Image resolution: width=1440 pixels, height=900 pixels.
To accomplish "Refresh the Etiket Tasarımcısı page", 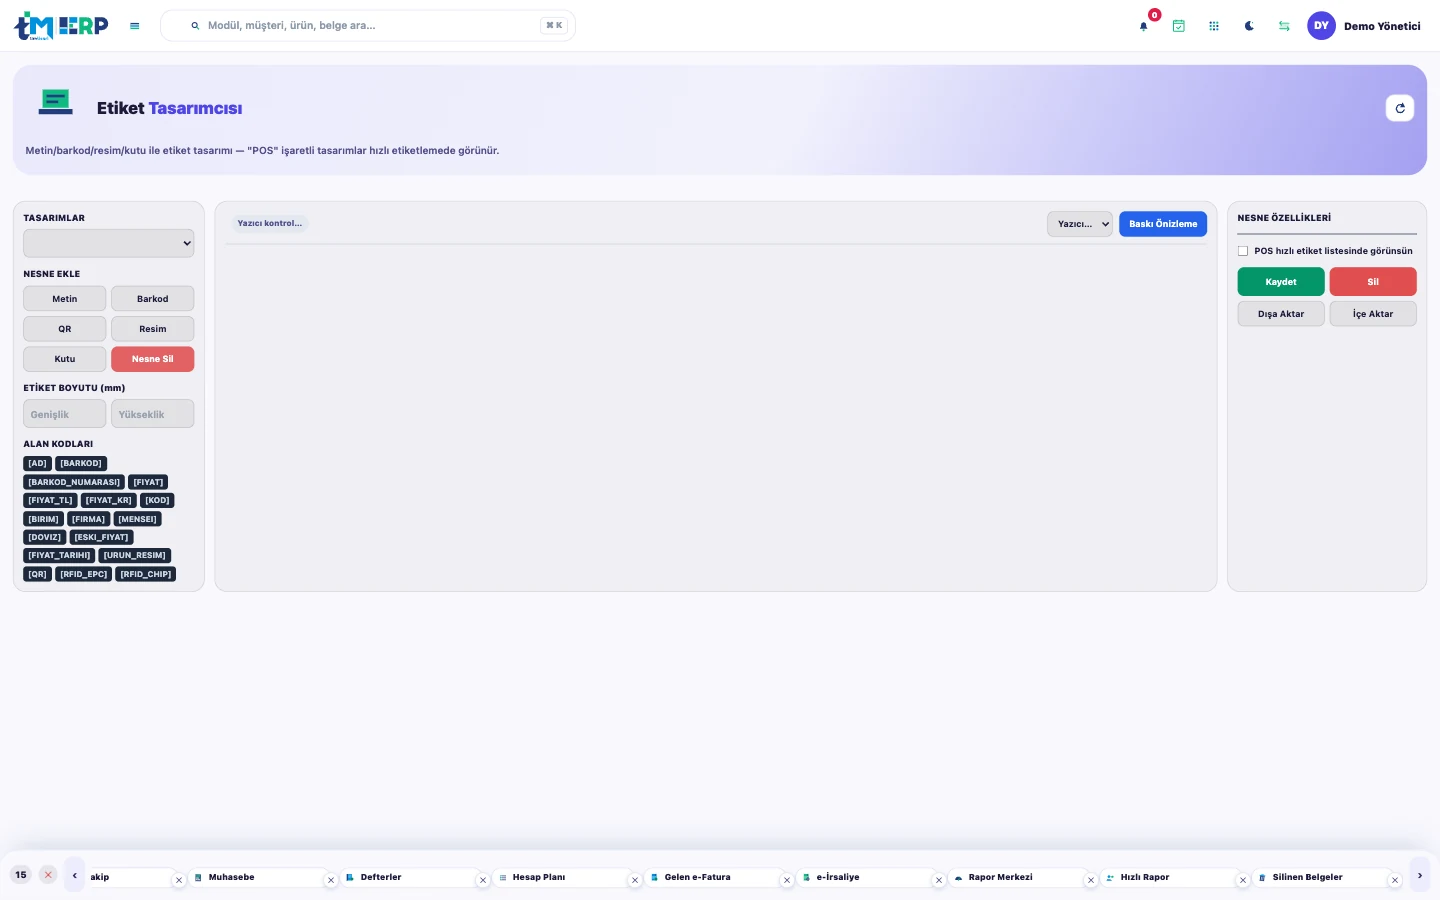I will pos(1400,108).
